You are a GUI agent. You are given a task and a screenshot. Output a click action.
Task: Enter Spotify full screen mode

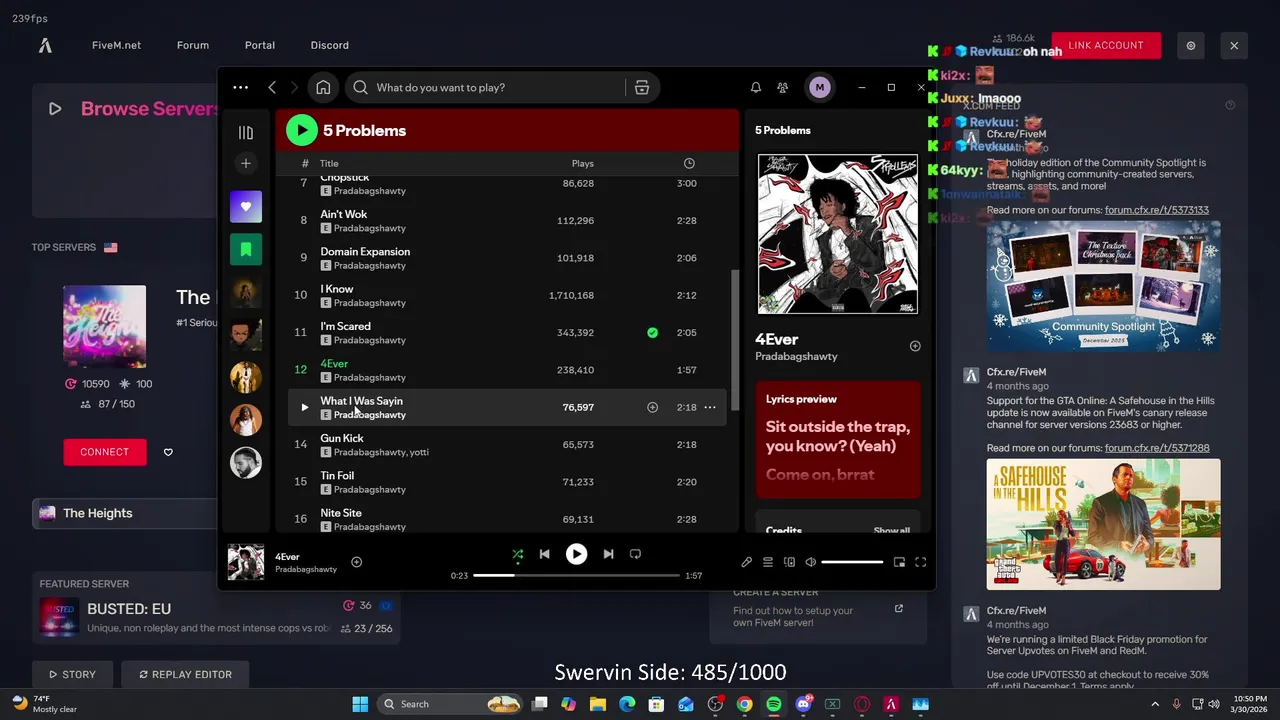tap(921, 562)
